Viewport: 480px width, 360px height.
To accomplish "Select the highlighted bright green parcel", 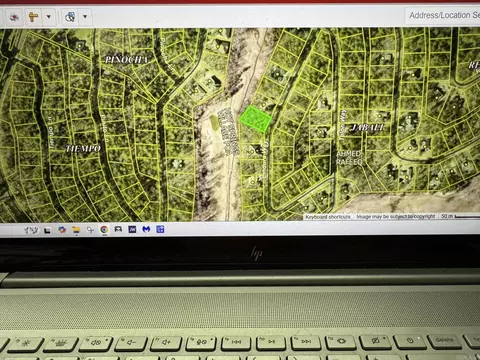I will [255, 119].
